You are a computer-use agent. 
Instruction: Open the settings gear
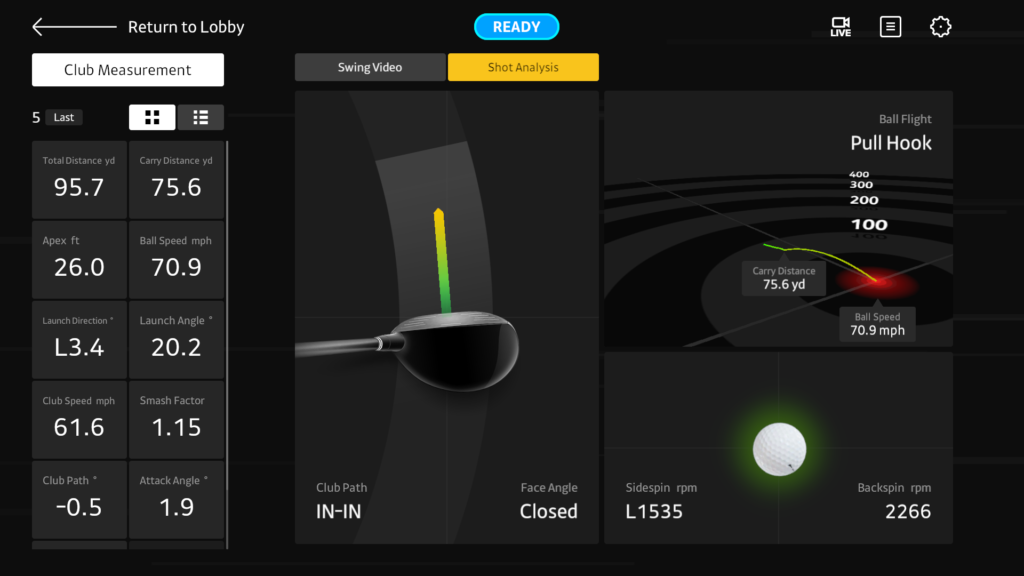(x=940, y=27)
